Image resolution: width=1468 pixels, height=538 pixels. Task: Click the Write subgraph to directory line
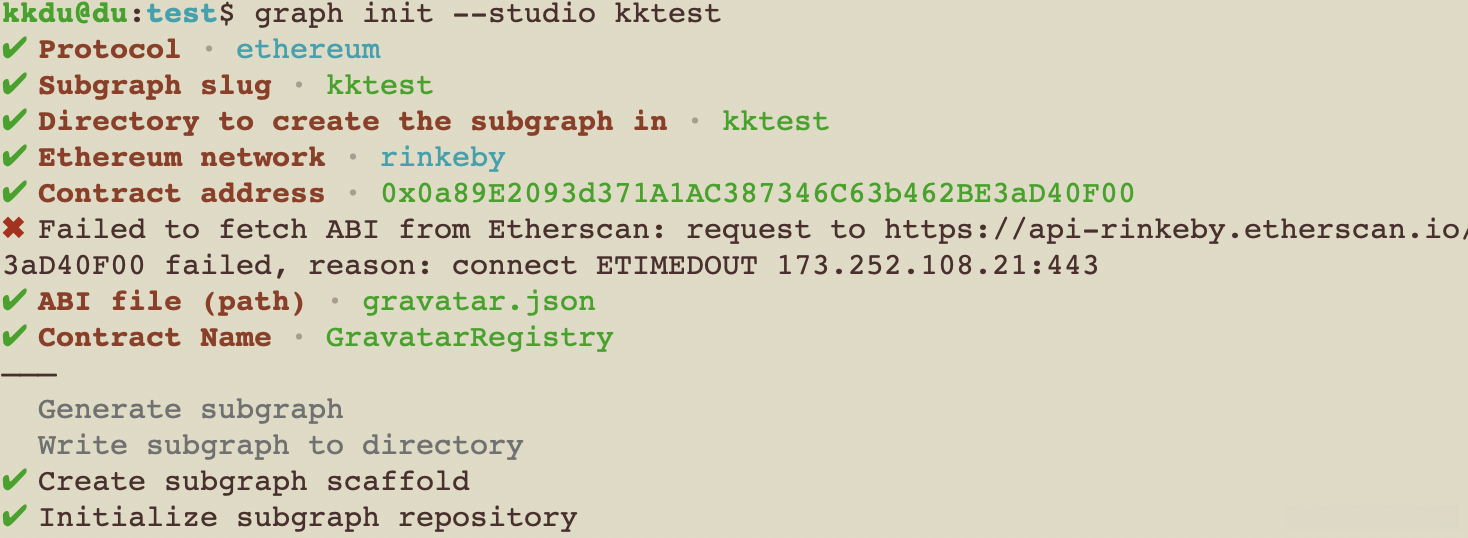(x=280, y=445)
